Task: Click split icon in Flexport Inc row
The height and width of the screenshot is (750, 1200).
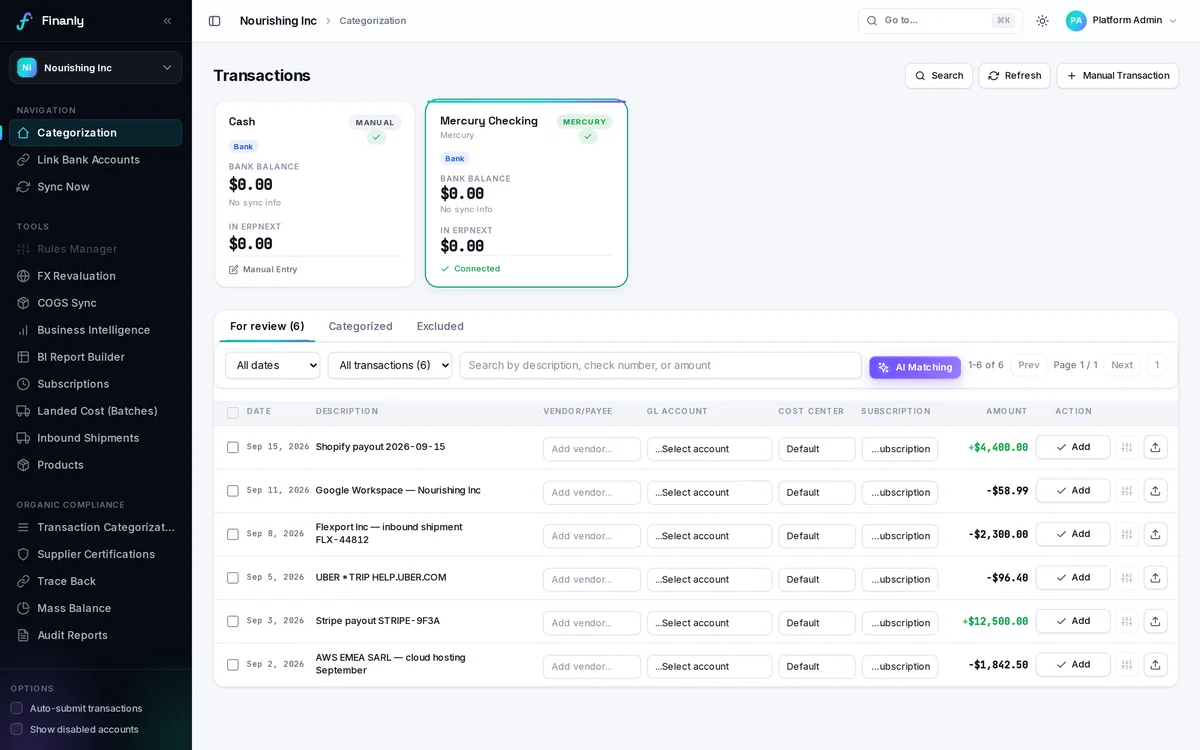Action: coord(1127,534)
